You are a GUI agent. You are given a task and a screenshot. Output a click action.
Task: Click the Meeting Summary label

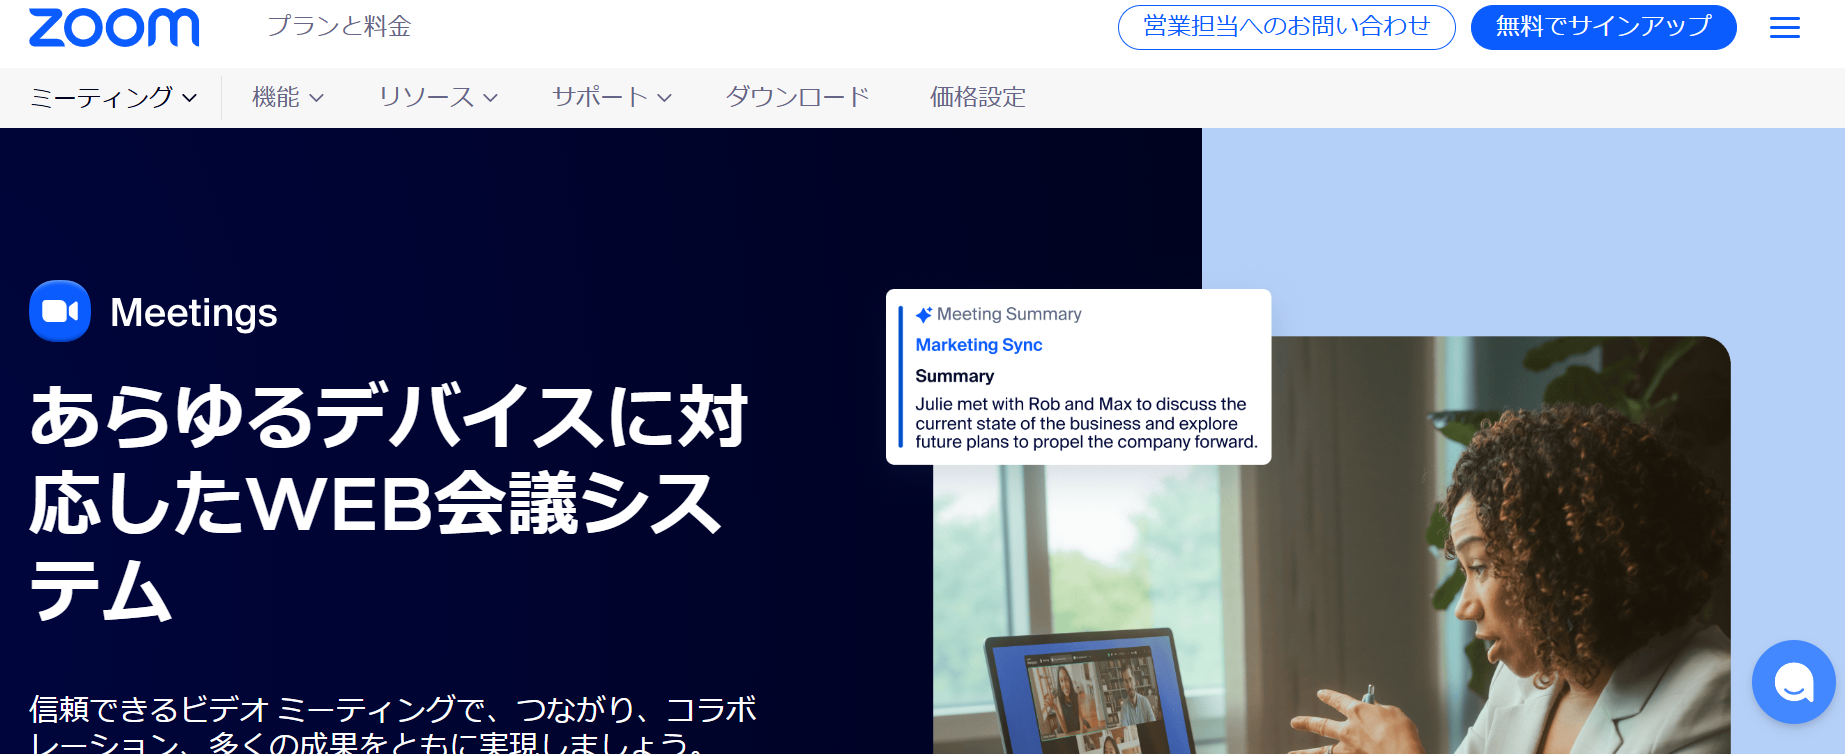pos(1009,314)
